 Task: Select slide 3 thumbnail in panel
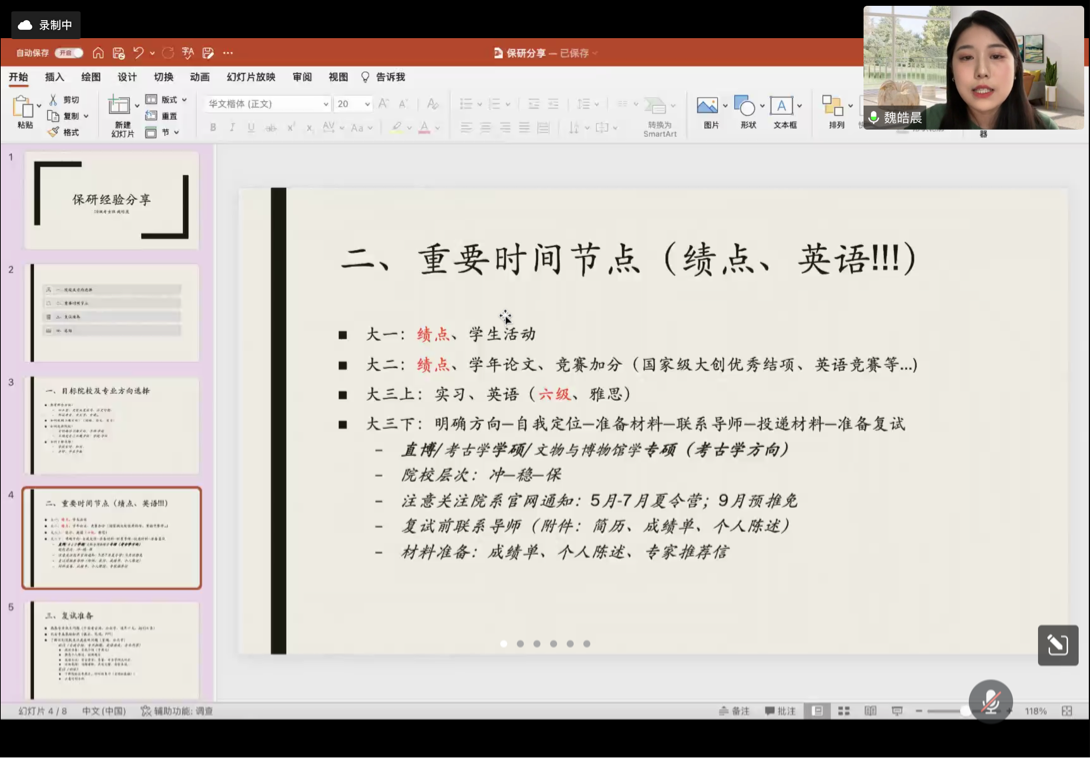point(112,425)
